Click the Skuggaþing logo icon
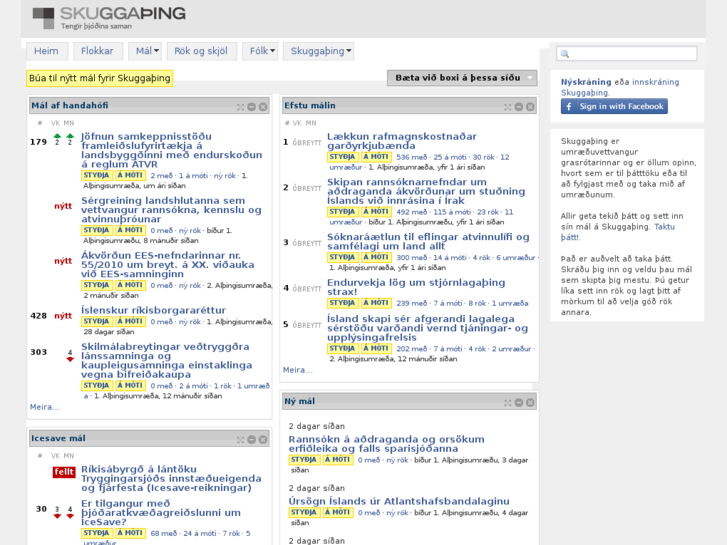The height and width of the screenshot is (545, 727). pos(43,18)
